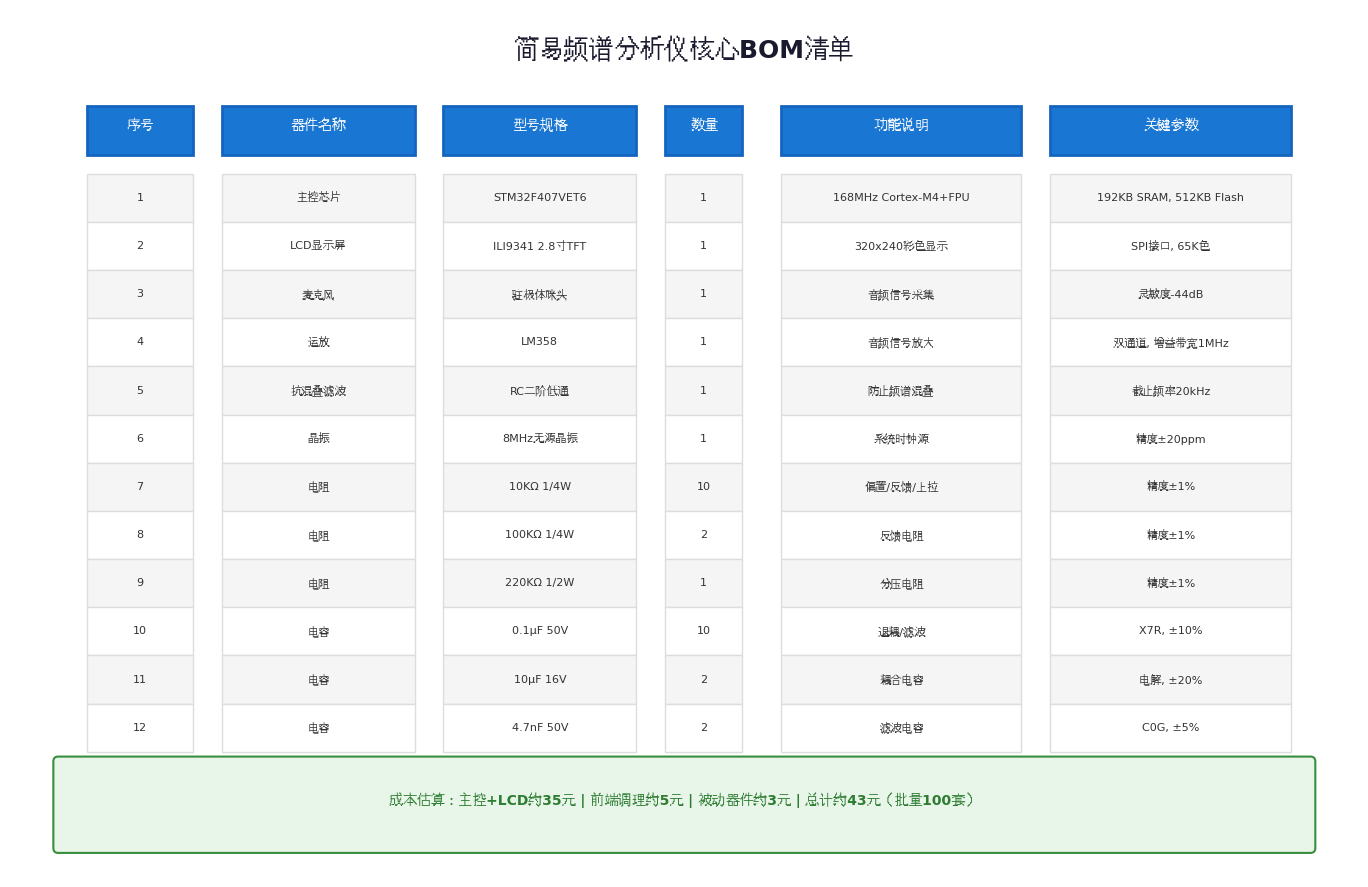Select the 320x240彩色显示 cell

(901, 246)
